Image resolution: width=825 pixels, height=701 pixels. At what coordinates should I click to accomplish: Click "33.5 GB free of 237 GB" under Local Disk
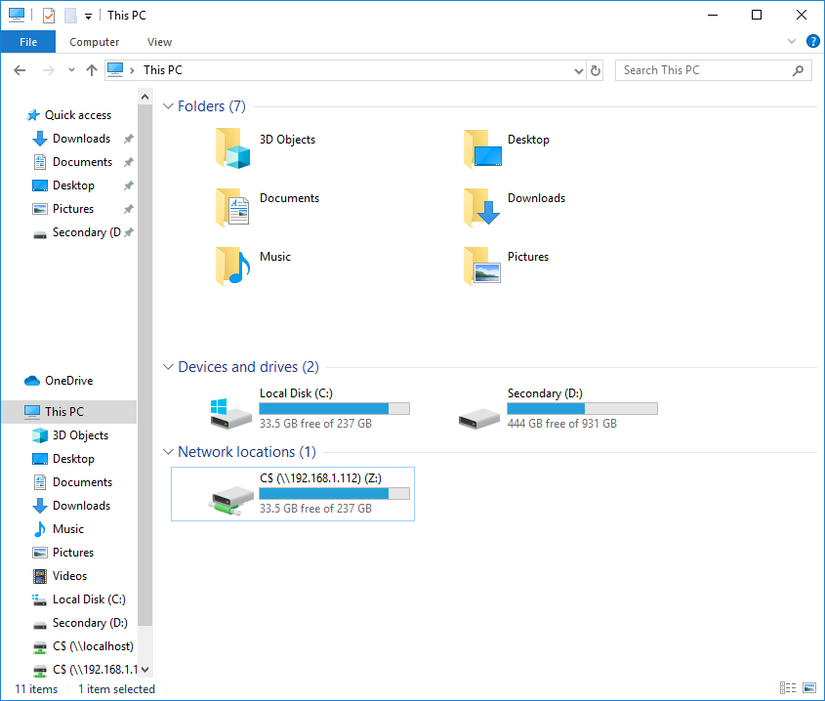(316, 424)
